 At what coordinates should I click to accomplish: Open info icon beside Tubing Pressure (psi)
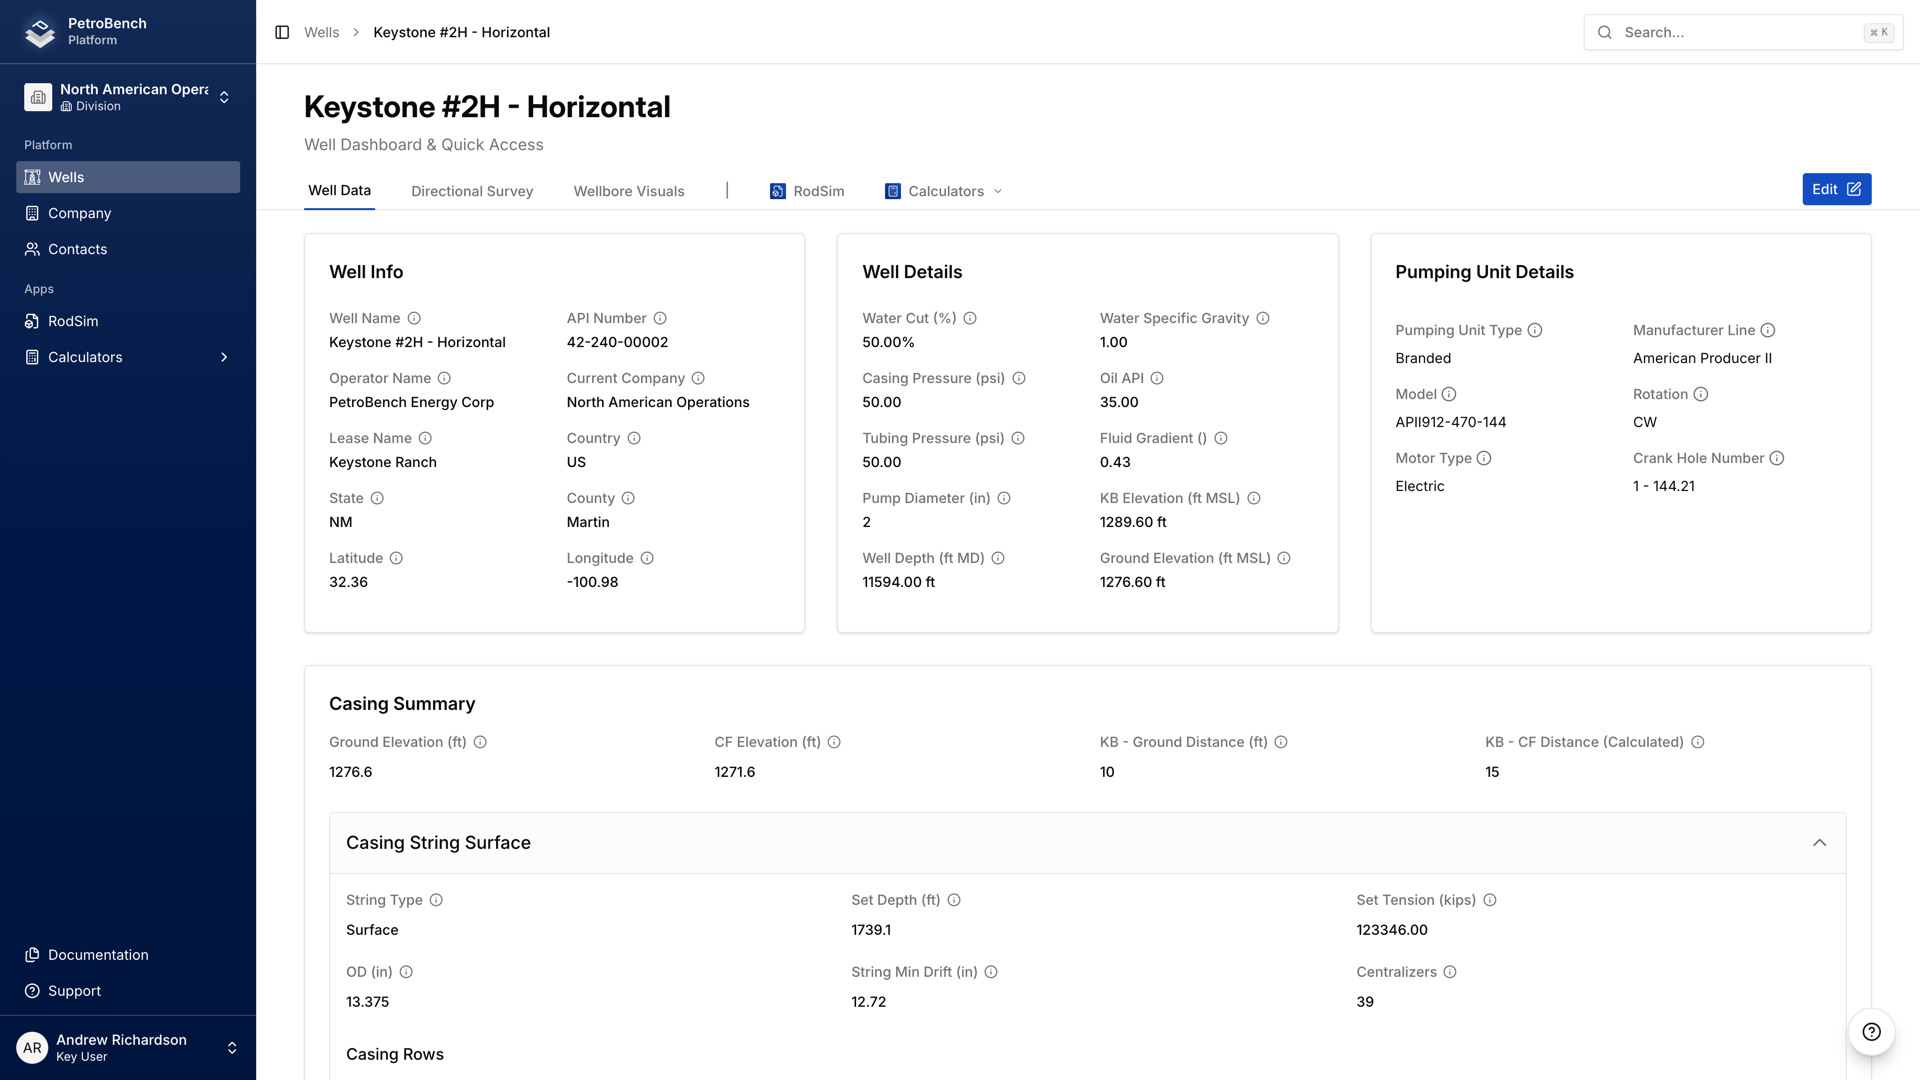(1018, 438)
